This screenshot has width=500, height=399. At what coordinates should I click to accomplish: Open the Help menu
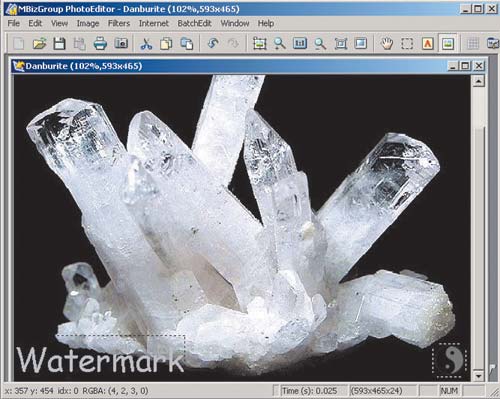pos(266,23)
